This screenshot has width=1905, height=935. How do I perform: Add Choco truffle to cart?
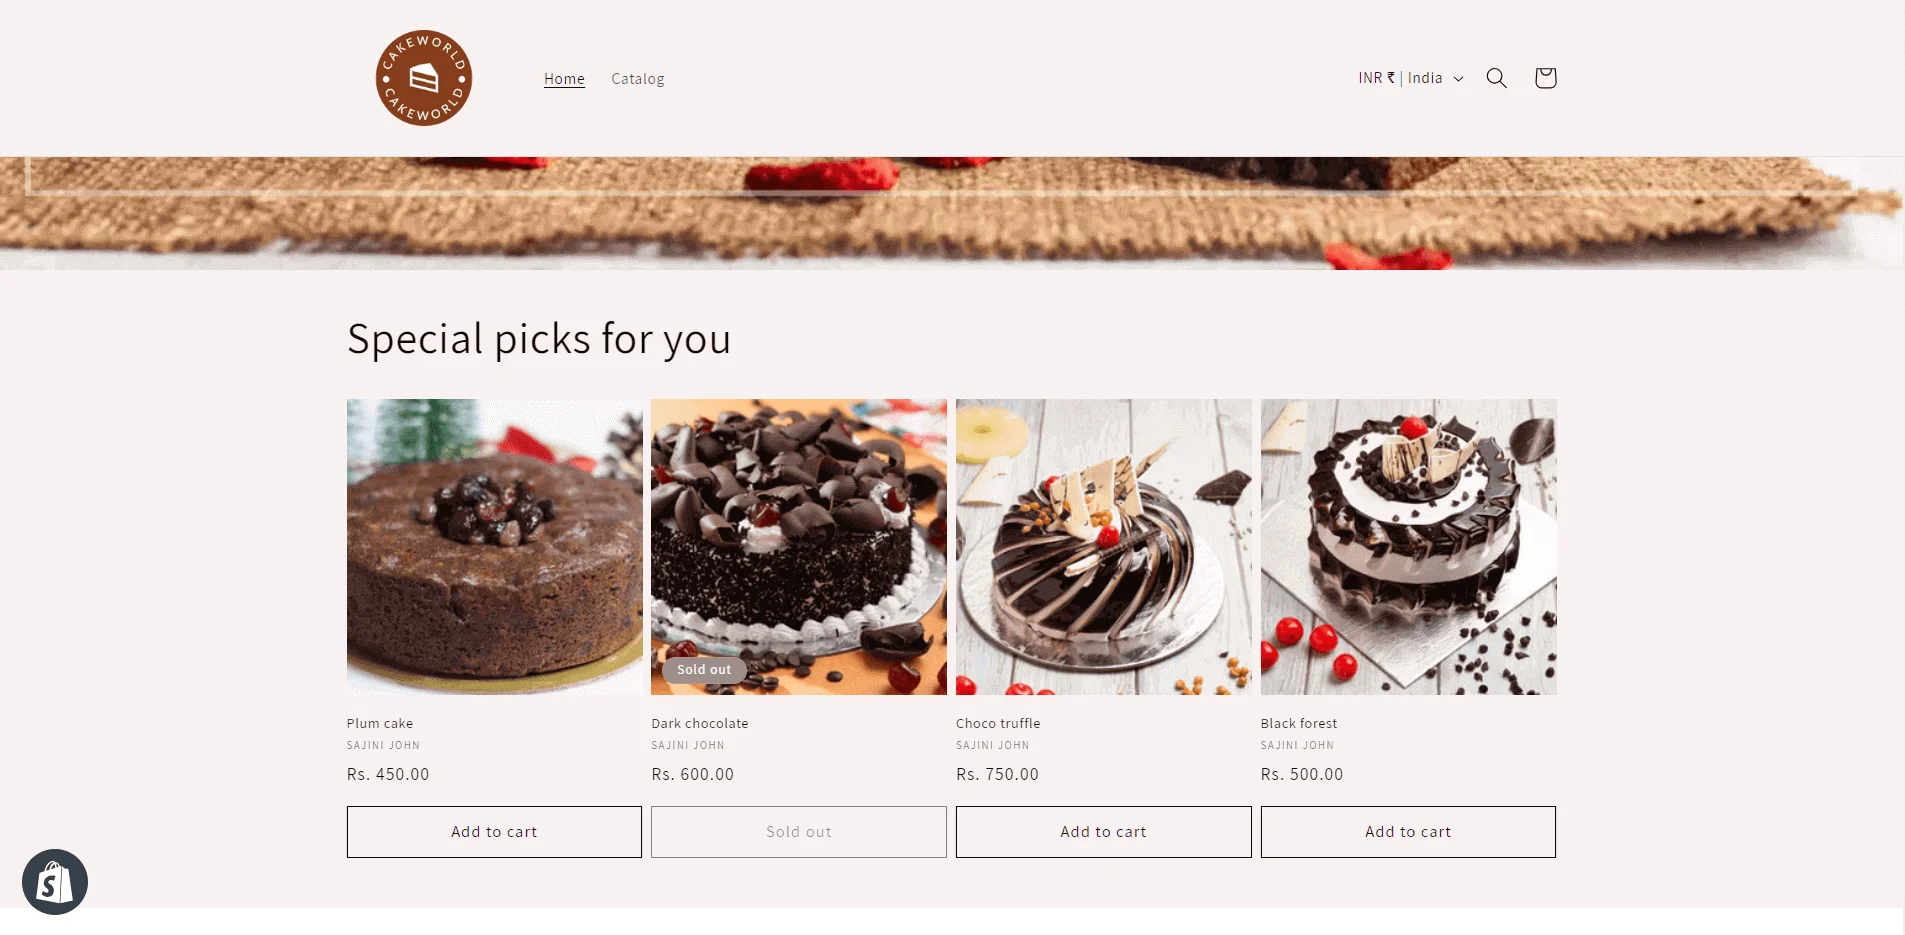click(x=1103, y=832)
